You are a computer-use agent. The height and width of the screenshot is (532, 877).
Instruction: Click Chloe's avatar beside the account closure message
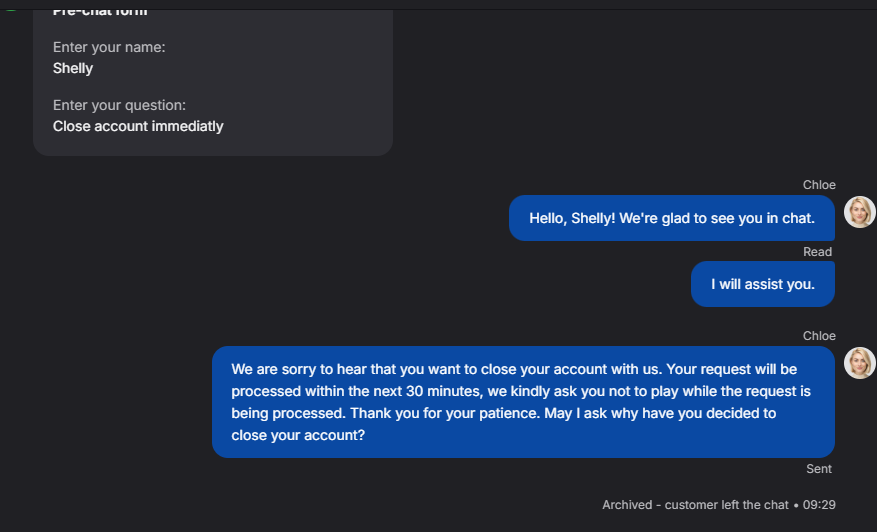coord(859,363)
